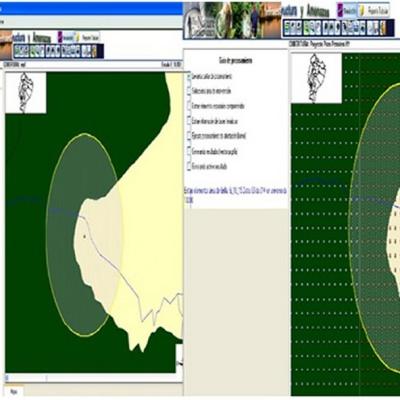The width and height of the screenshot is (400, 400).
Task: Click the horizontal scrollbar beneath the left map
Action: [x=93, y=378]
